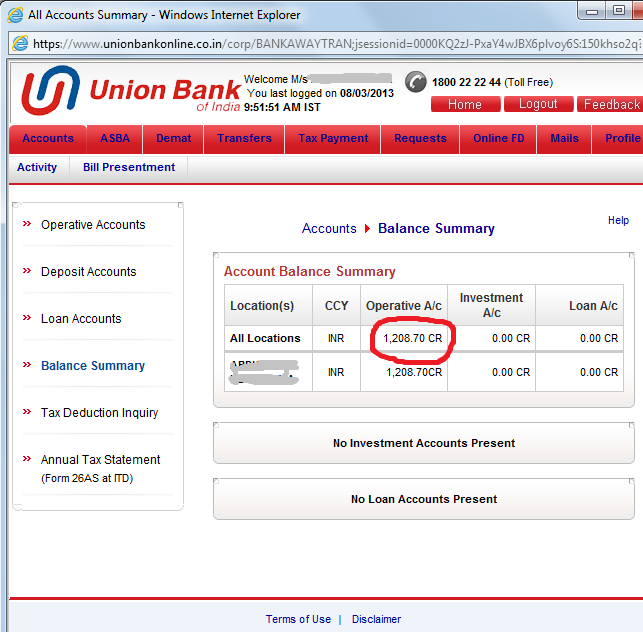
Task: Click the arrow icon beside Annual Tax Statement
Action: [x=27, y=459]
